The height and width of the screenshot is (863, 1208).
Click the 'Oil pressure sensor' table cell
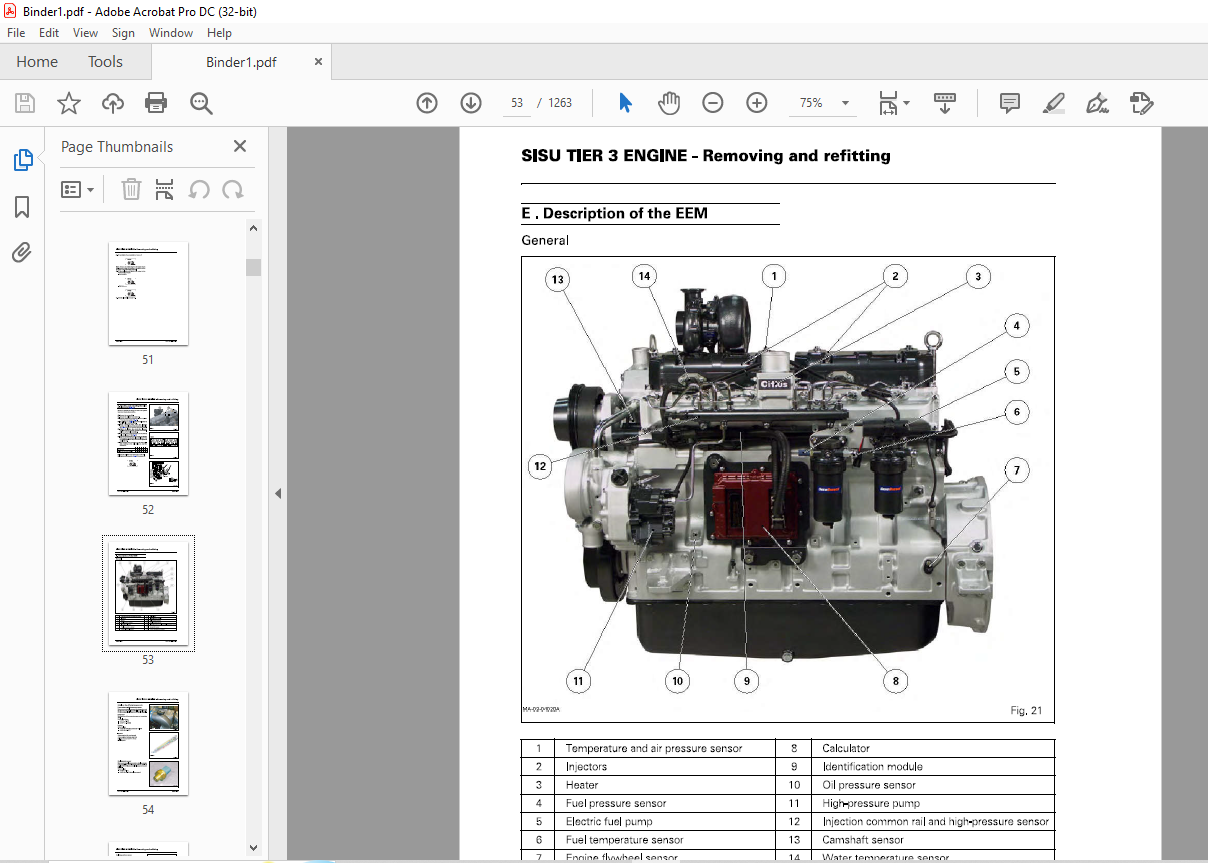tap(869, 785)
